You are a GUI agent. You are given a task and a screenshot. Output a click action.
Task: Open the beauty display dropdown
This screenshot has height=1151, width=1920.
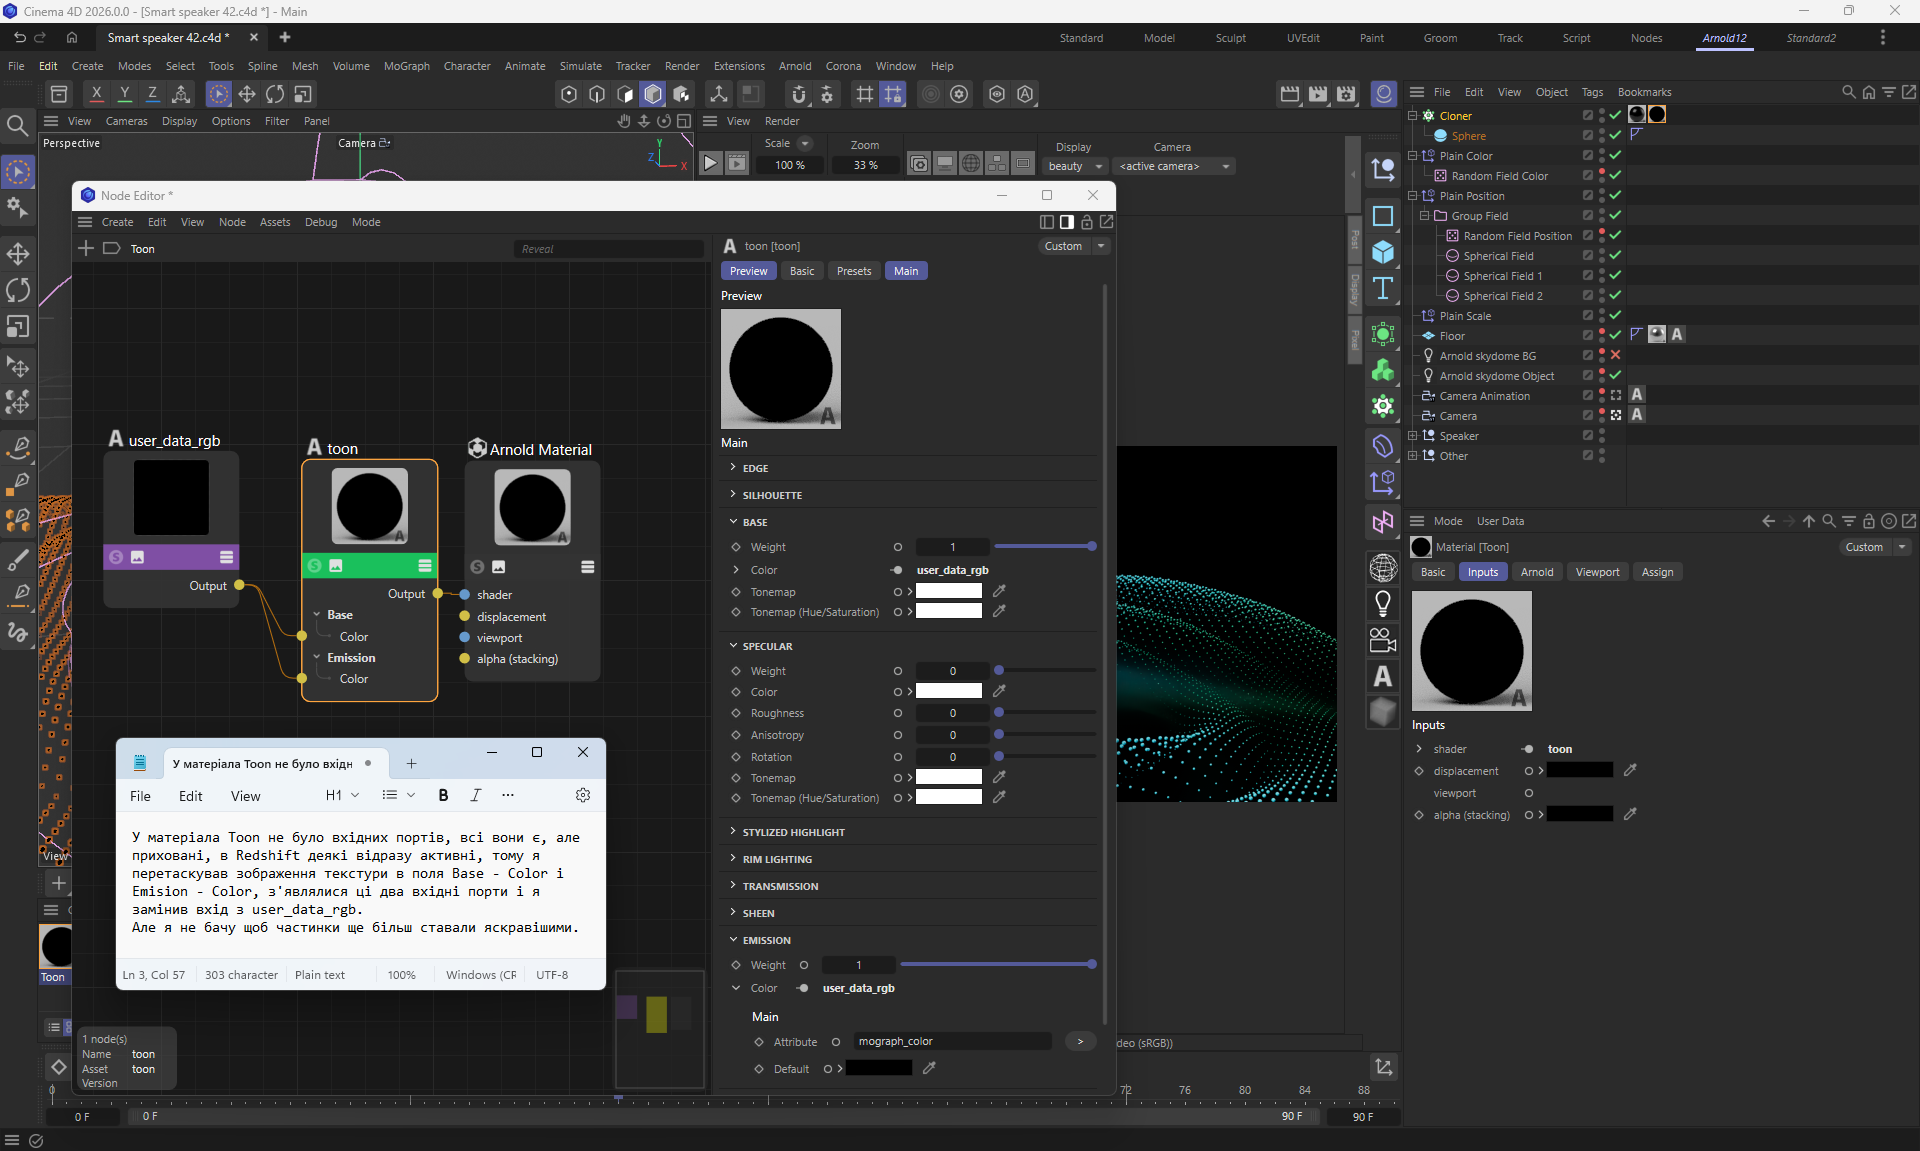pyautogui.click(x=1075, y=166)
